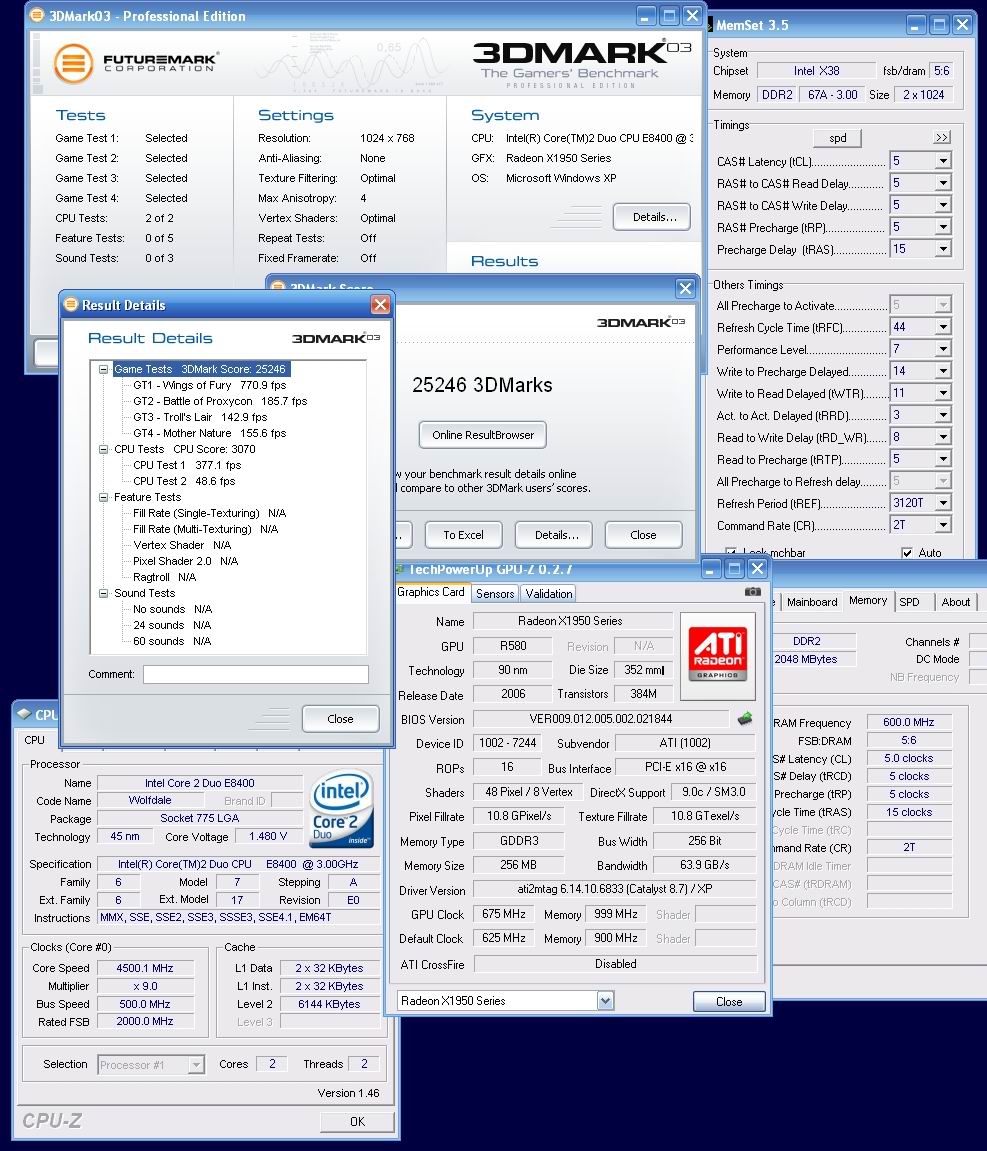This screenshot has width=987, height=1151.
Task: Click Details... button in 3DMark Score dialog
Action: pyautogui.click(x=556, y=535)
